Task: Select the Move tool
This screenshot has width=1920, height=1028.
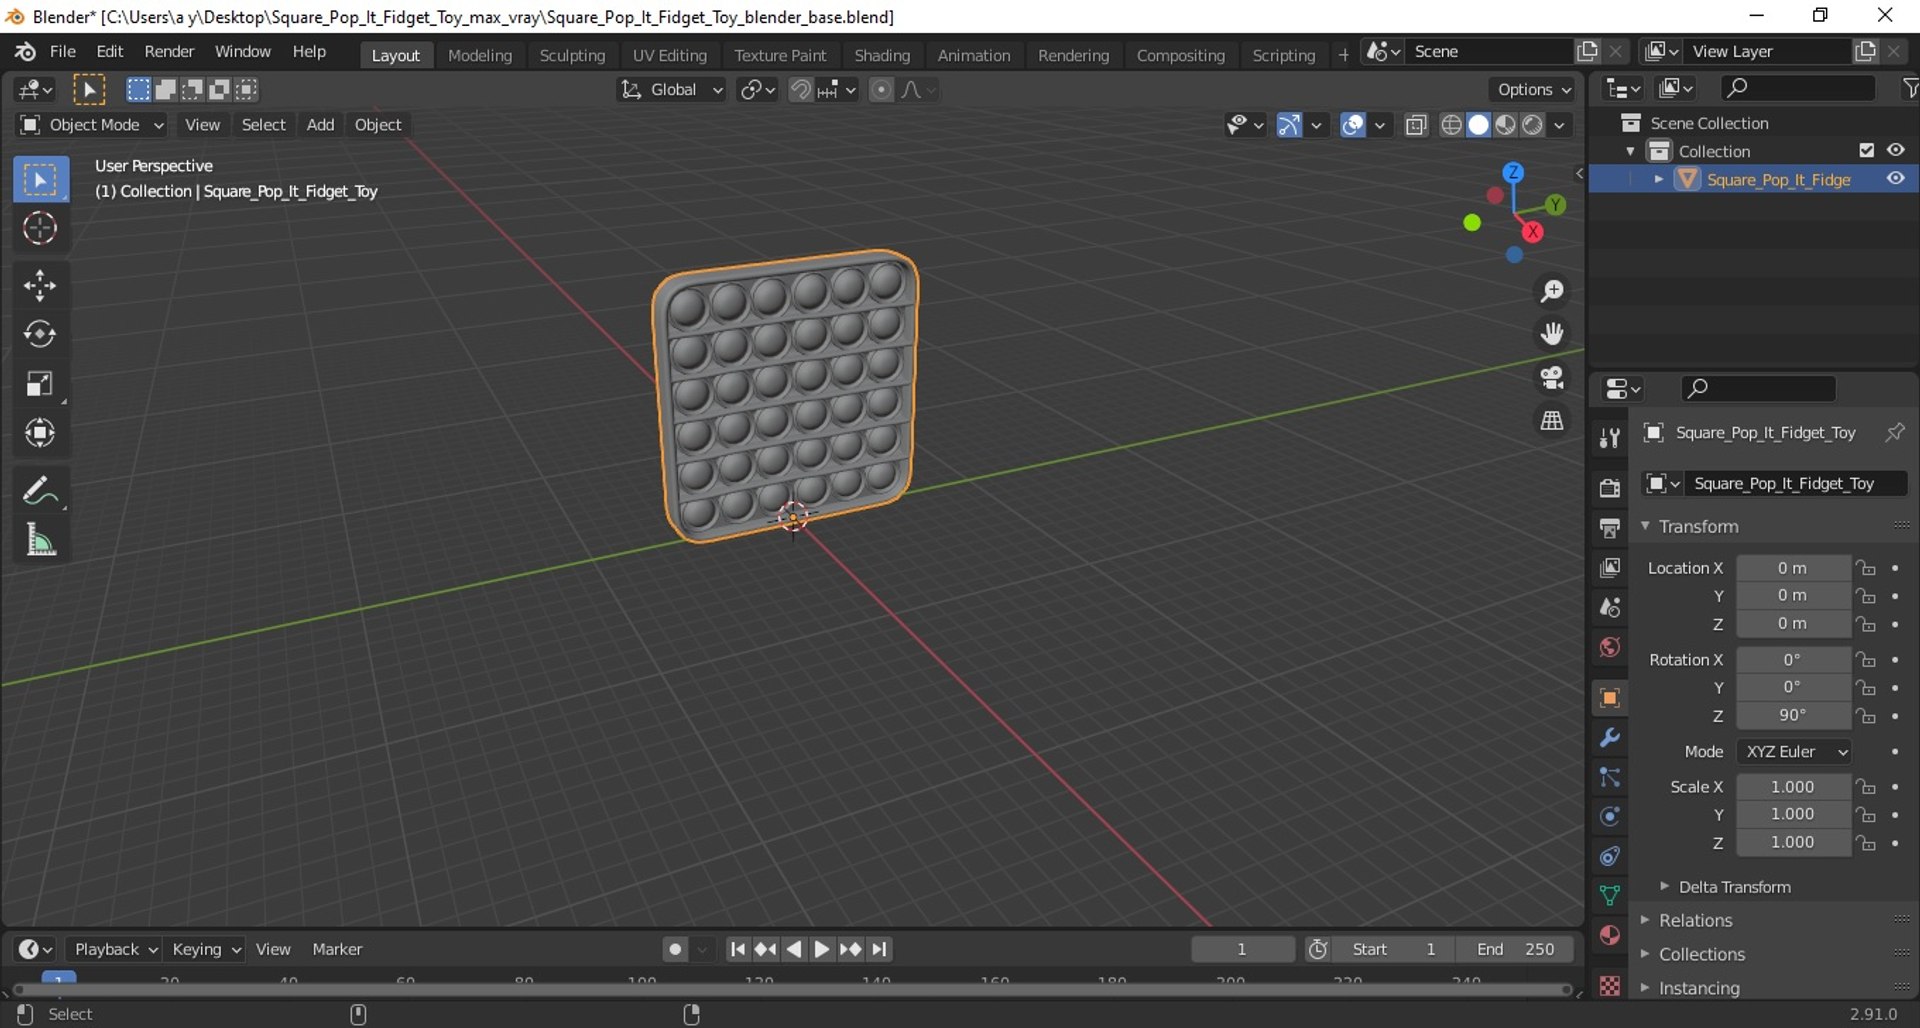Action: click(x=40, y=286)
